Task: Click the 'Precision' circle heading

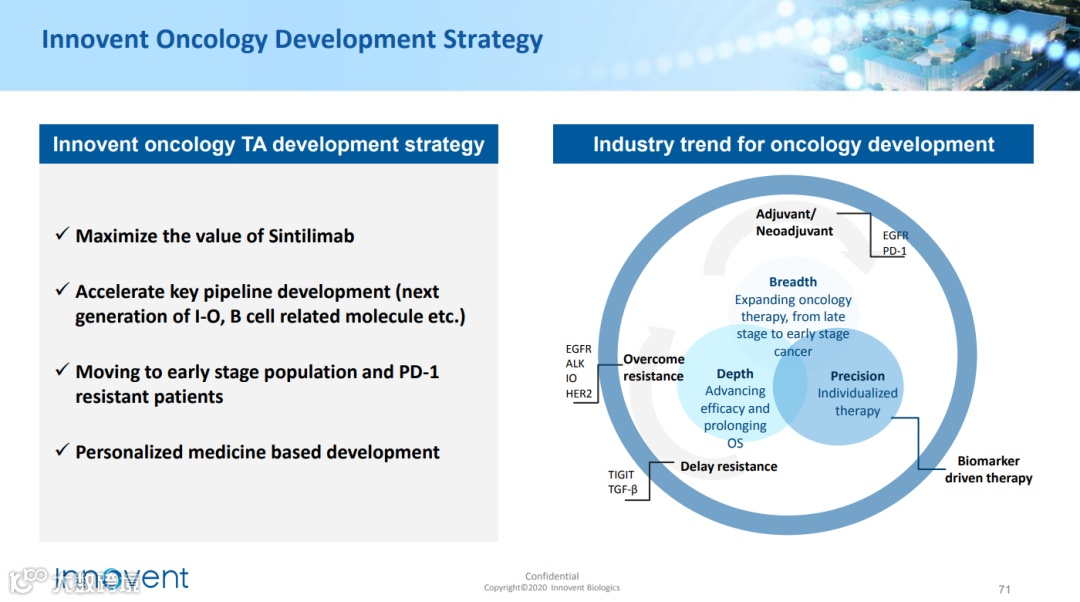Action: coord(858,376)
